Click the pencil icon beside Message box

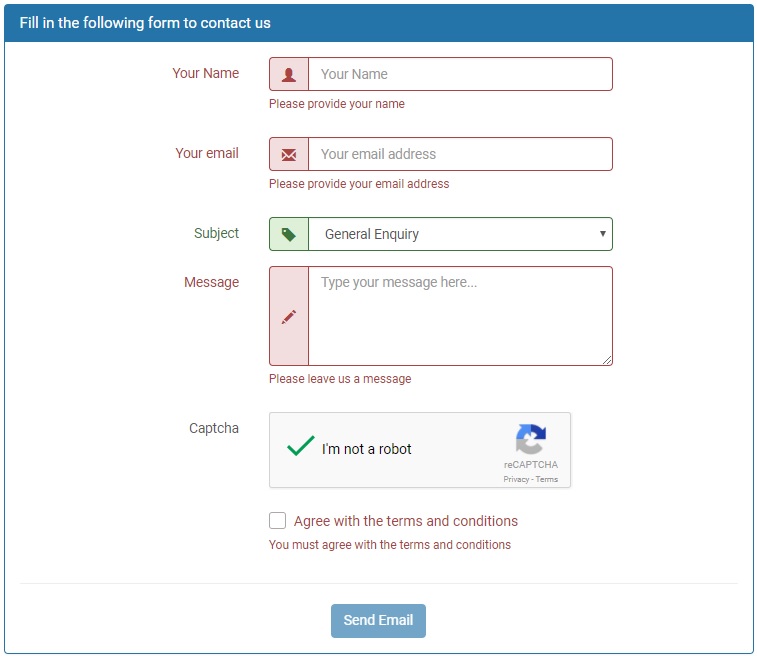point(289,316)
